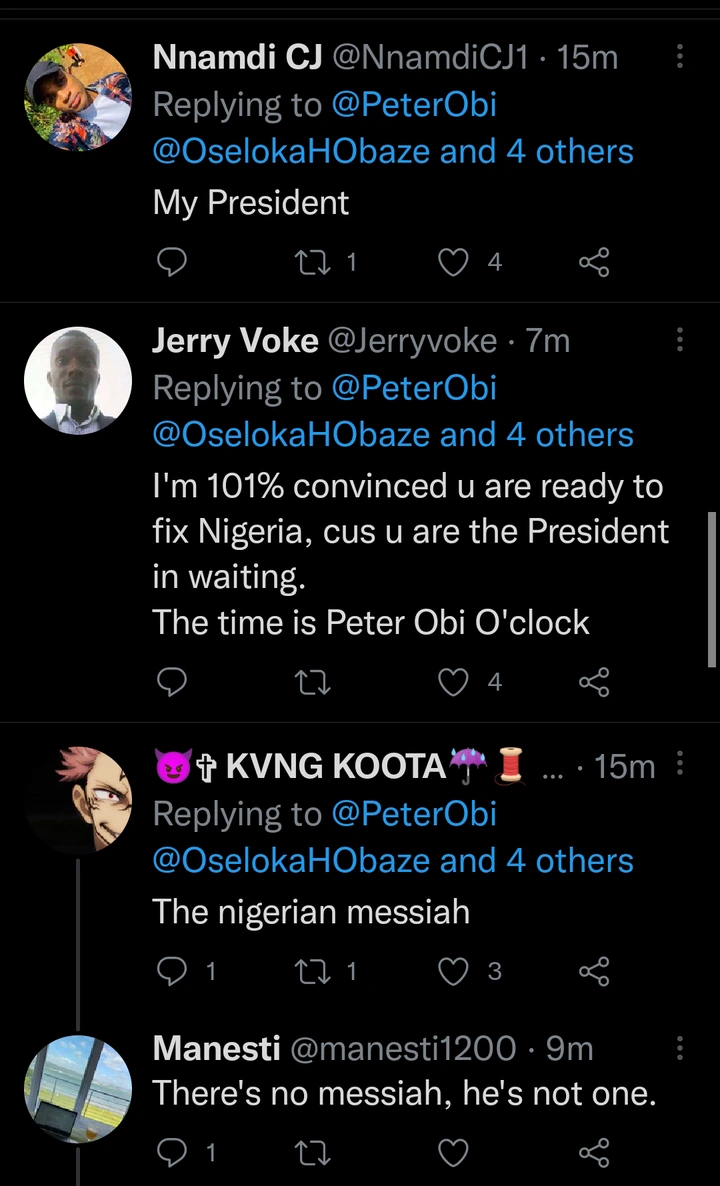Like KVNG KOOTA's "The nigerian messiah" tweet

click(x=455, y=970)
